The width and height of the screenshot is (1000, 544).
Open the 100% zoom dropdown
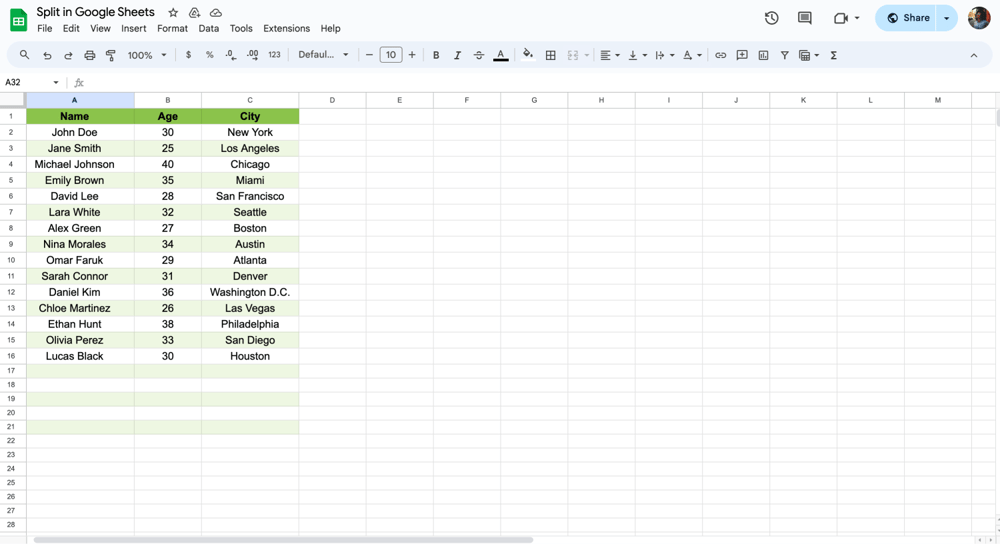(x=147, y=56)
